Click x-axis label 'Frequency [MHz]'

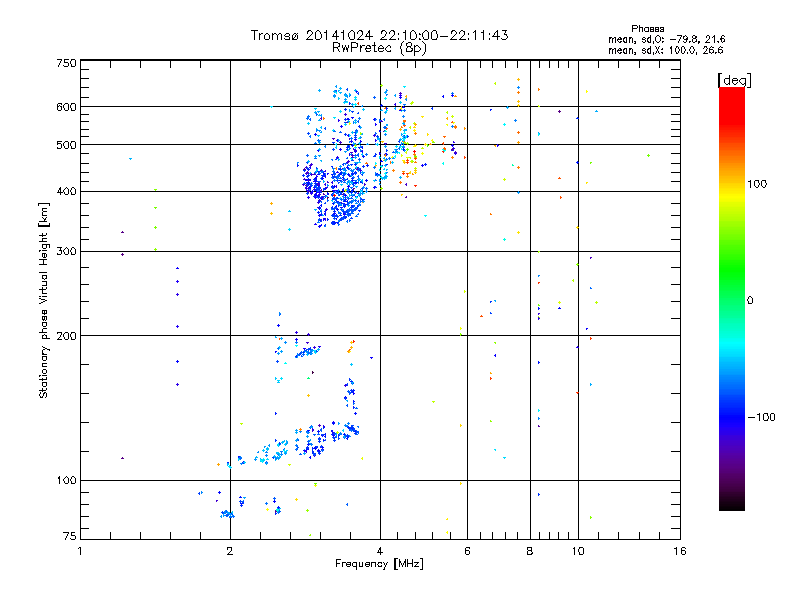pyautogui.click(x=379, y=564)
